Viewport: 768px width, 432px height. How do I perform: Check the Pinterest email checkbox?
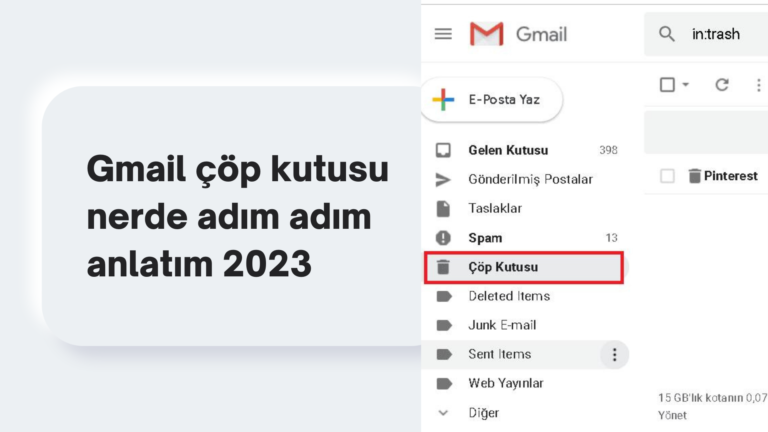click(667, 176)
